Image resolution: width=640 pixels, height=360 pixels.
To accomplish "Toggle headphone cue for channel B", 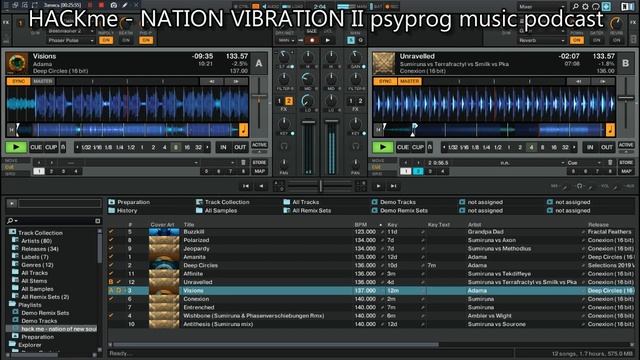I will [x=356, y=146].
